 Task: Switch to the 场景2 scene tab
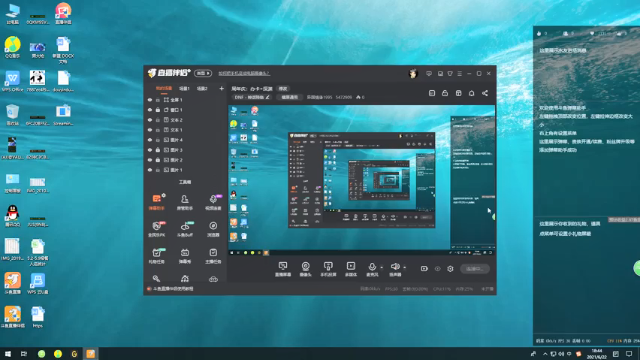pos(202,89)
